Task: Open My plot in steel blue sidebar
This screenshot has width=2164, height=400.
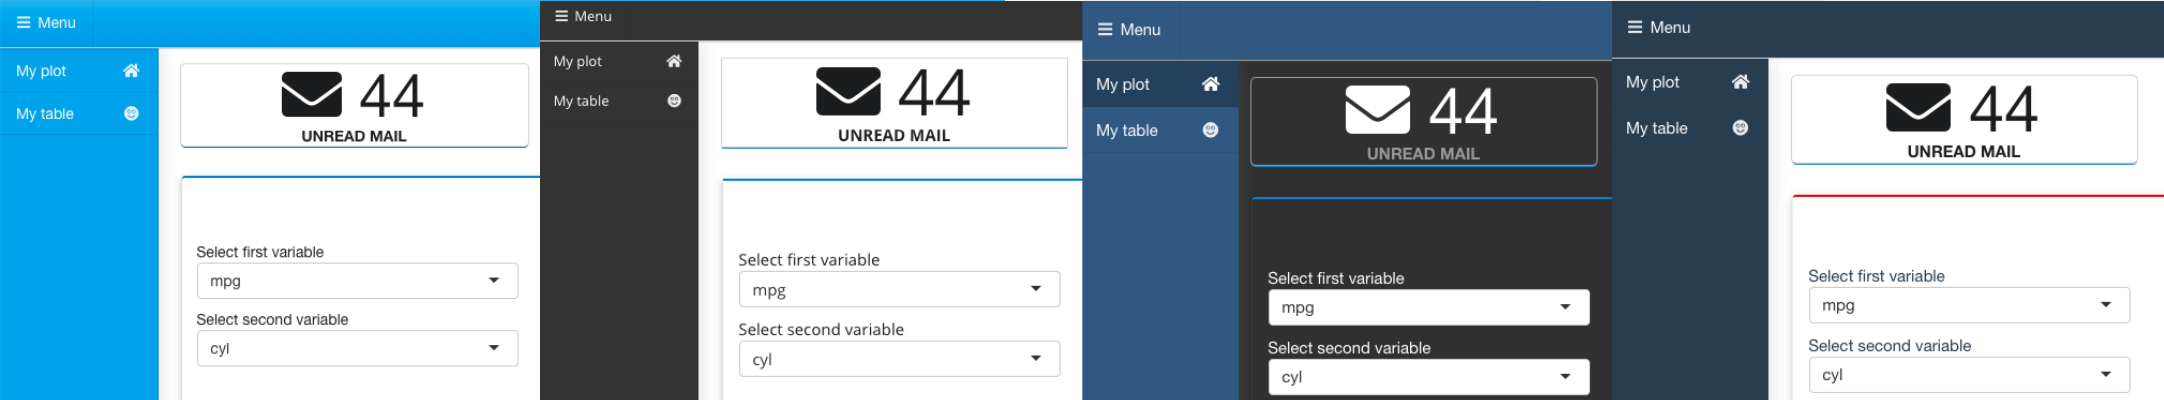Action: tap(1160, 84)
